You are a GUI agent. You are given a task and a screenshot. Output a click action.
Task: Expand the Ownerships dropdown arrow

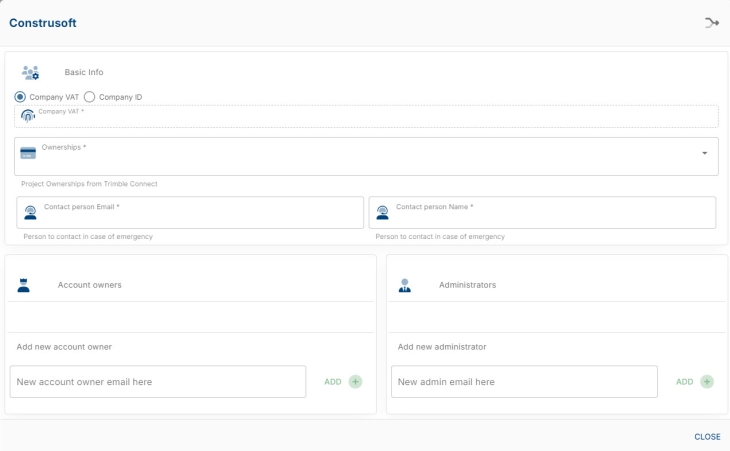[x=704, y=153]
